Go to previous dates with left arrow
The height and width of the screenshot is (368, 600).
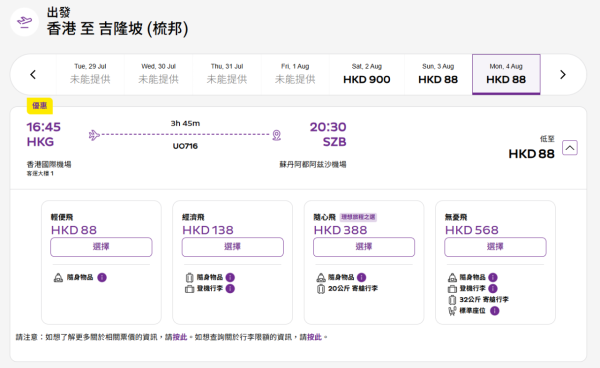coord(33,75)
